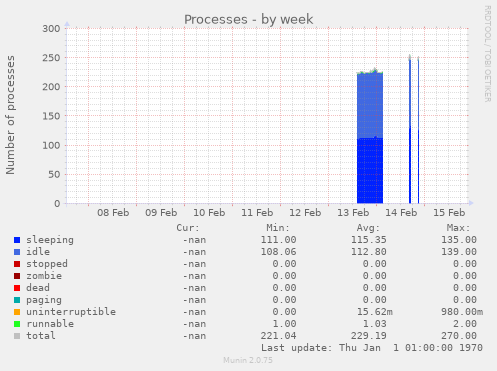Select the 'paging' legend label
This screenshot has height=371, width=497.
[x=44, y=300]
